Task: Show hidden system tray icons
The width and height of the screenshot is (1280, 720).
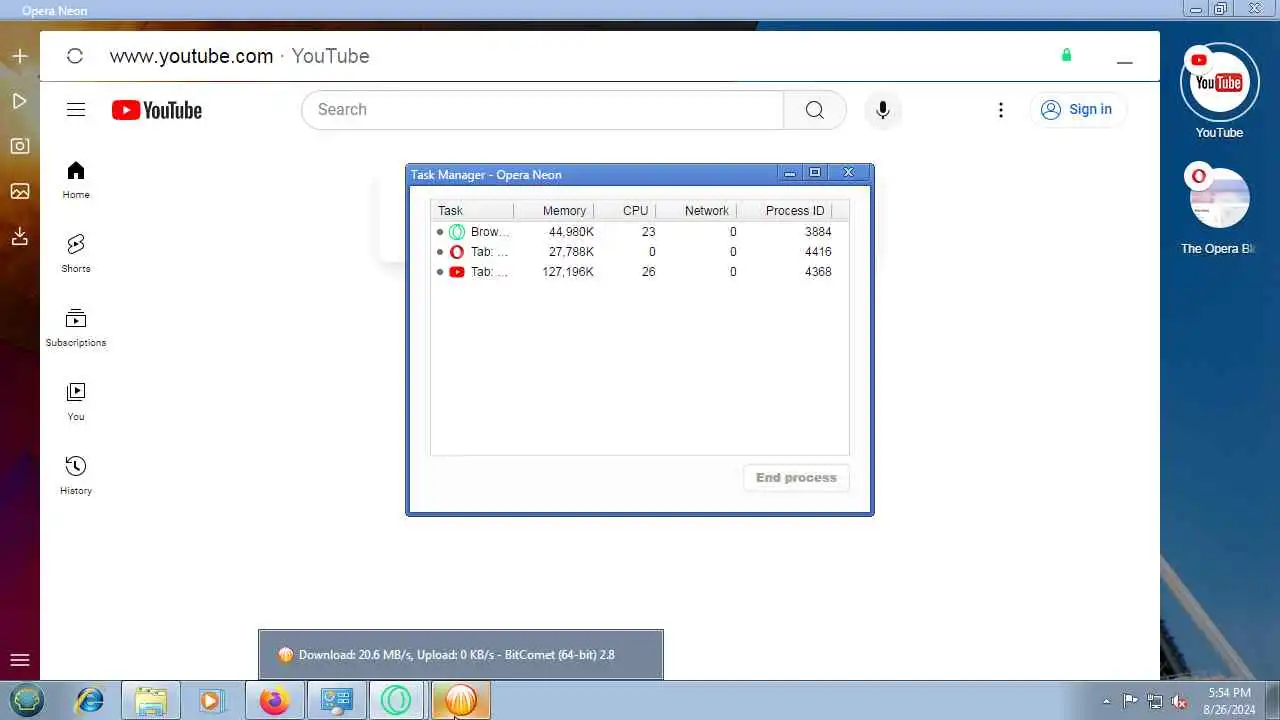Action: click(x=1106, y=701)
